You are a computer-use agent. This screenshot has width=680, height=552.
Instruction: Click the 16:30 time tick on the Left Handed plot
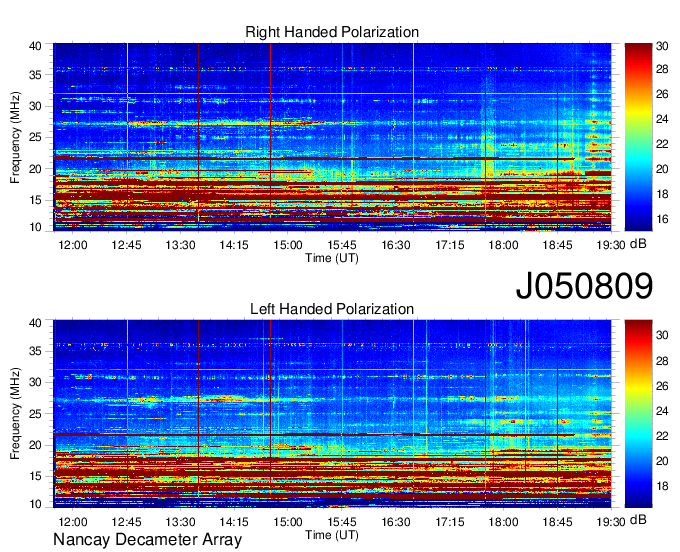coord(396,522)
